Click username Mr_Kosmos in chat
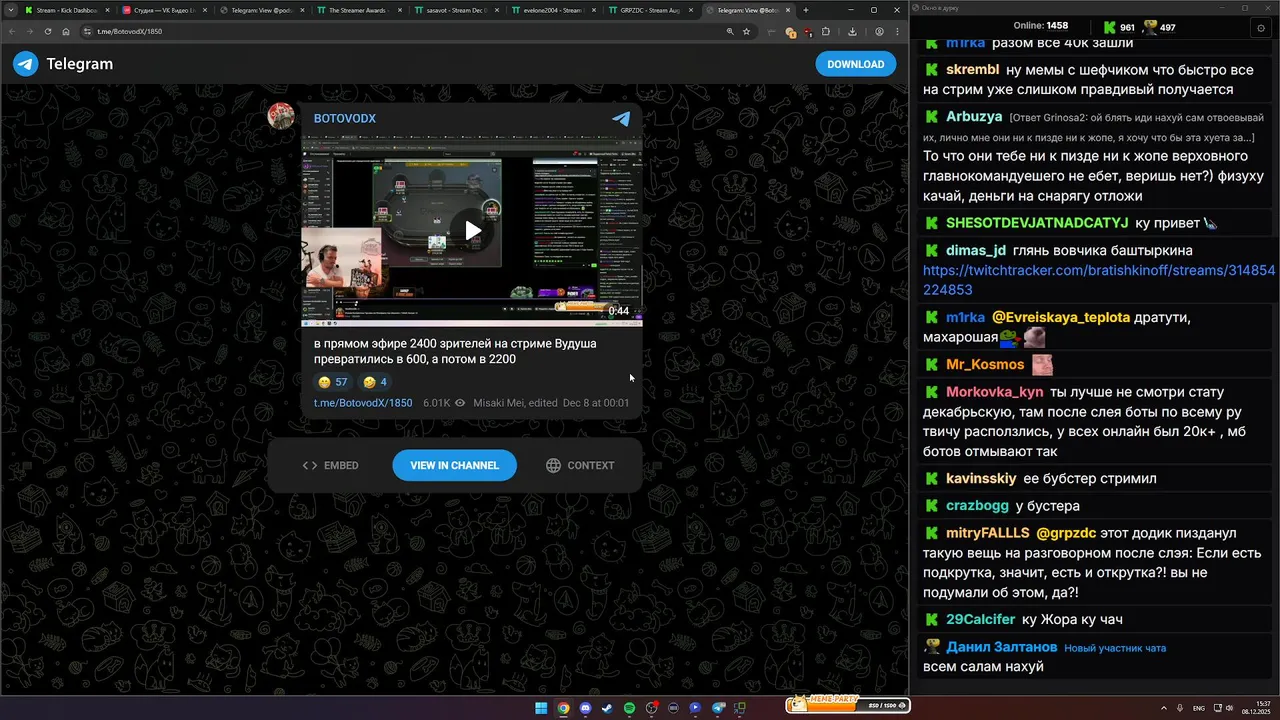1280x720 pixels. [985, 365]
